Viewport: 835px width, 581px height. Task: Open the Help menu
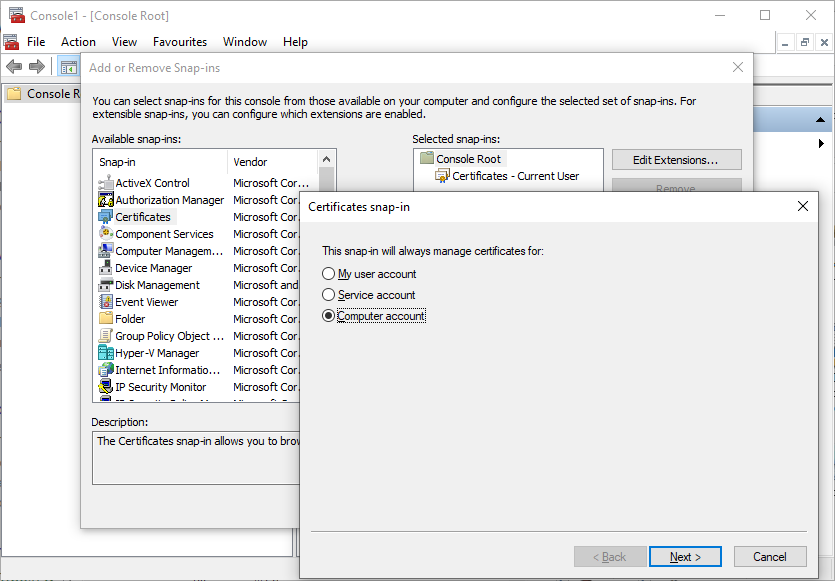295,42
